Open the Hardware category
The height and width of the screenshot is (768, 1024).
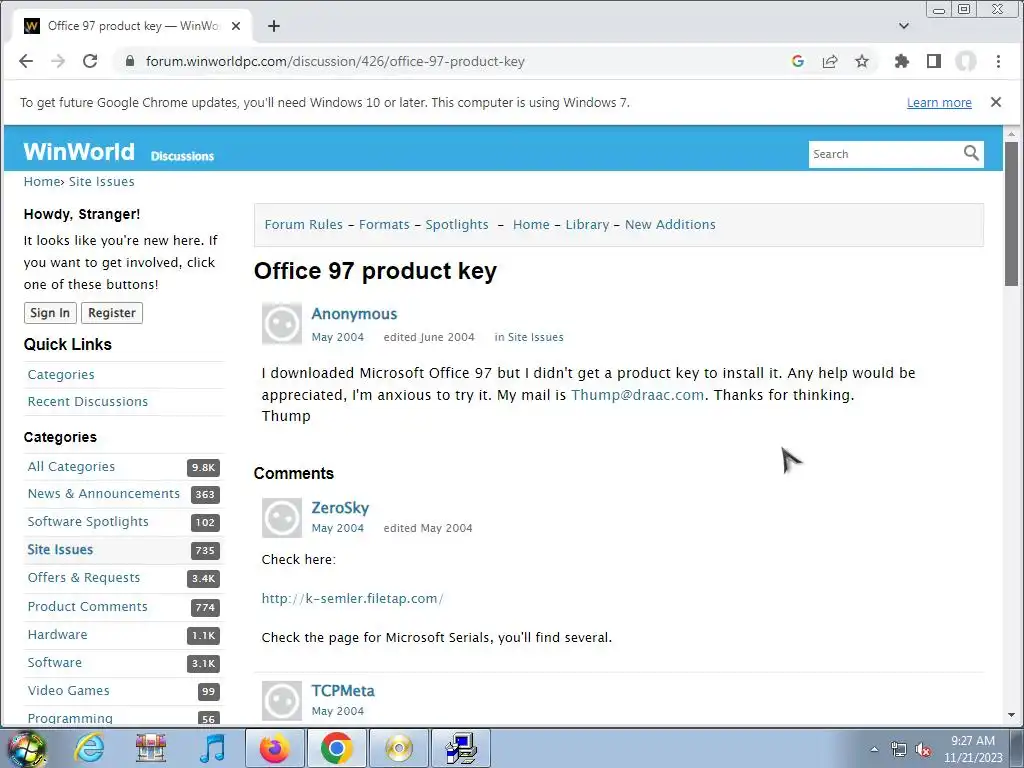coord(57,635)
